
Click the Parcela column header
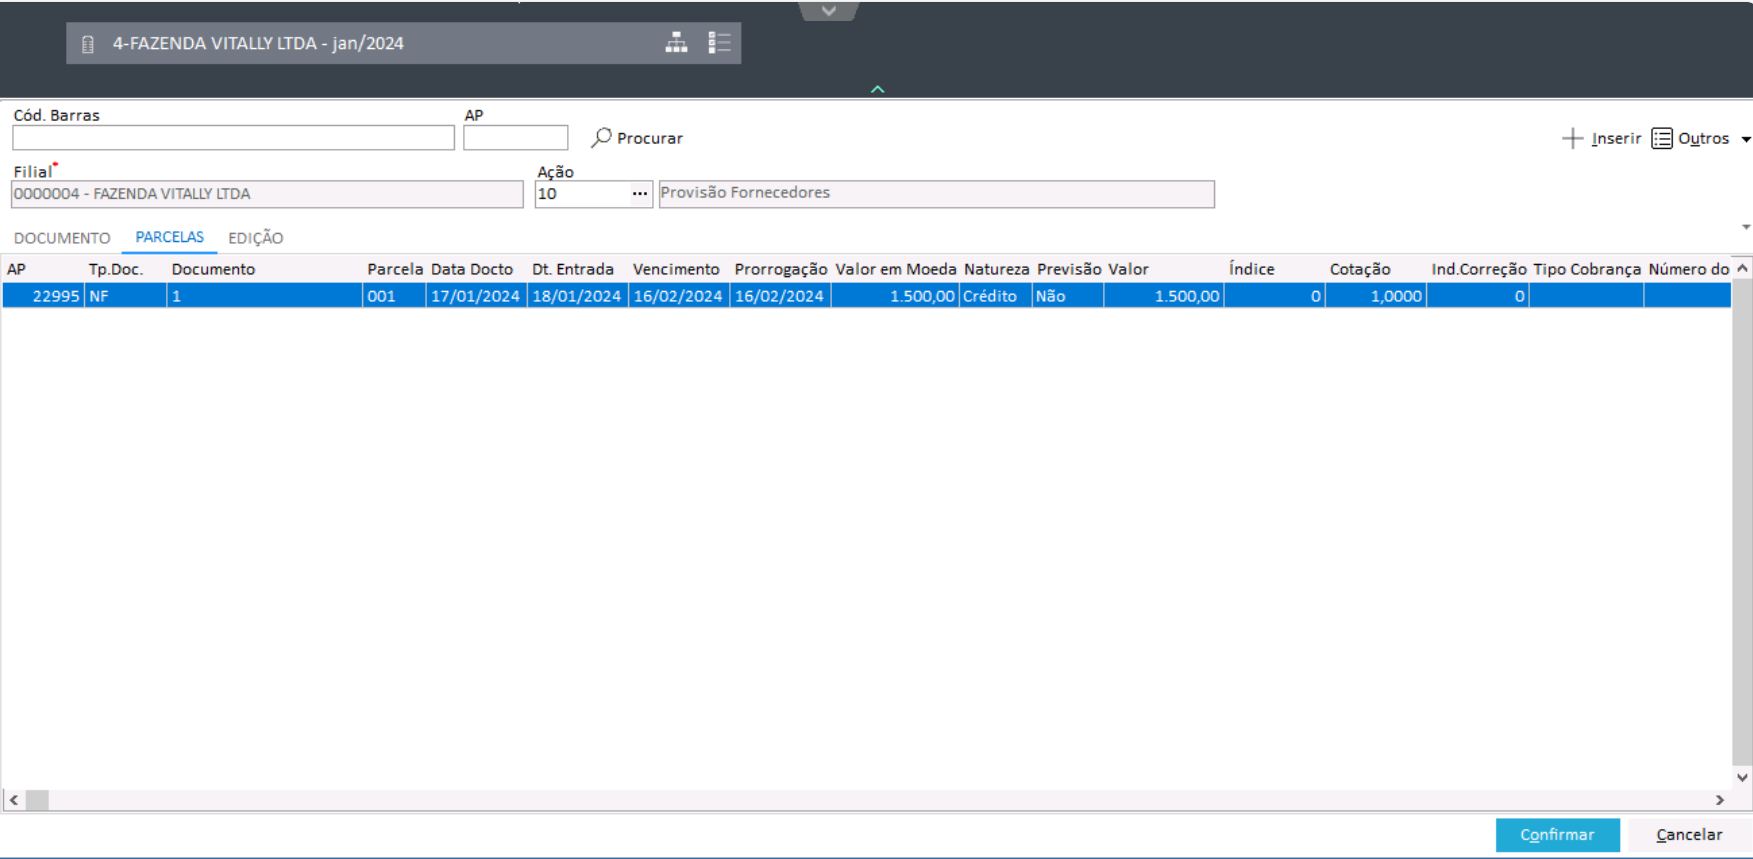(x=394, y=269)
